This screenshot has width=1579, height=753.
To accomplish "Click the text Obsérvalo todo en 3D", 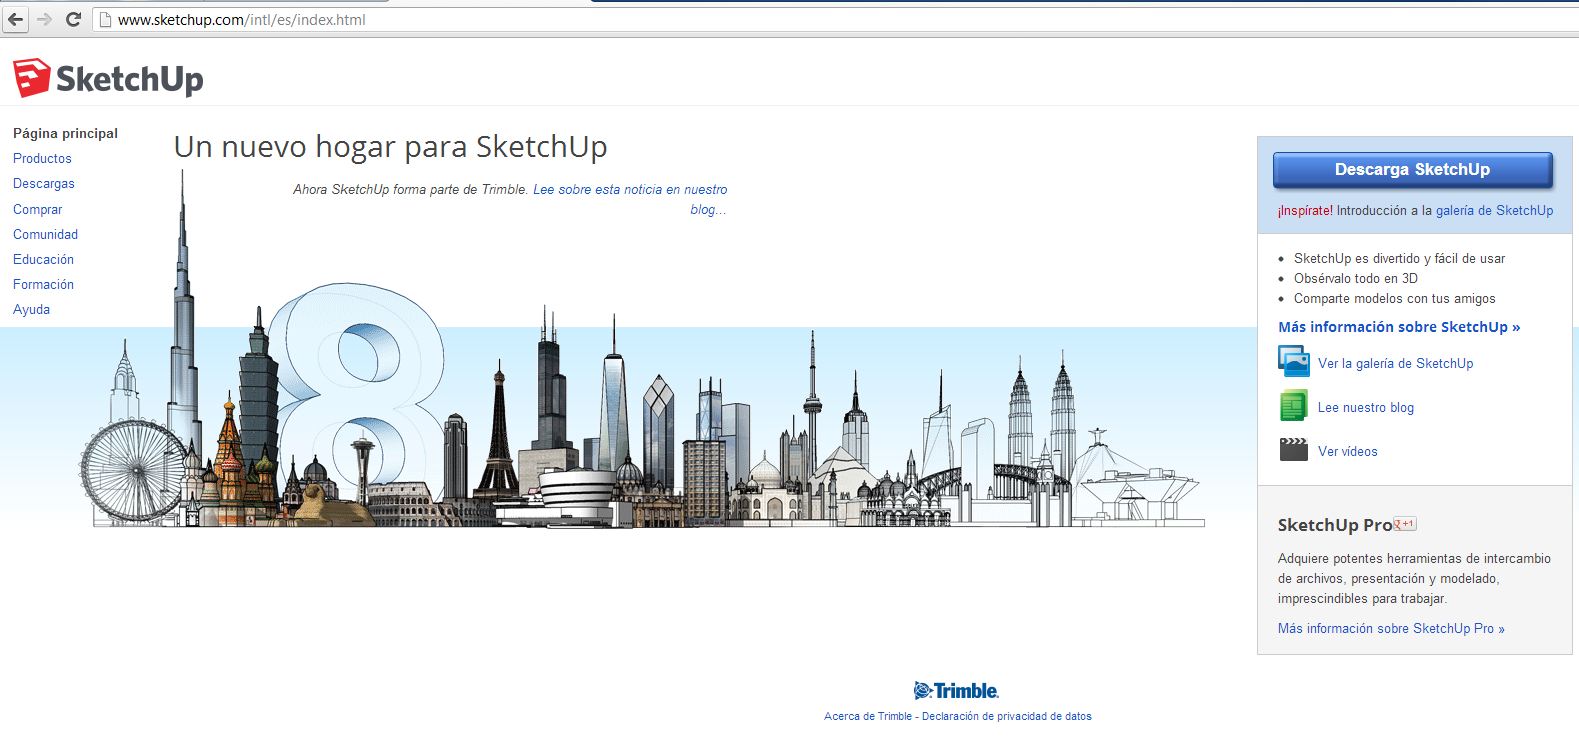I will point(1355,278).
